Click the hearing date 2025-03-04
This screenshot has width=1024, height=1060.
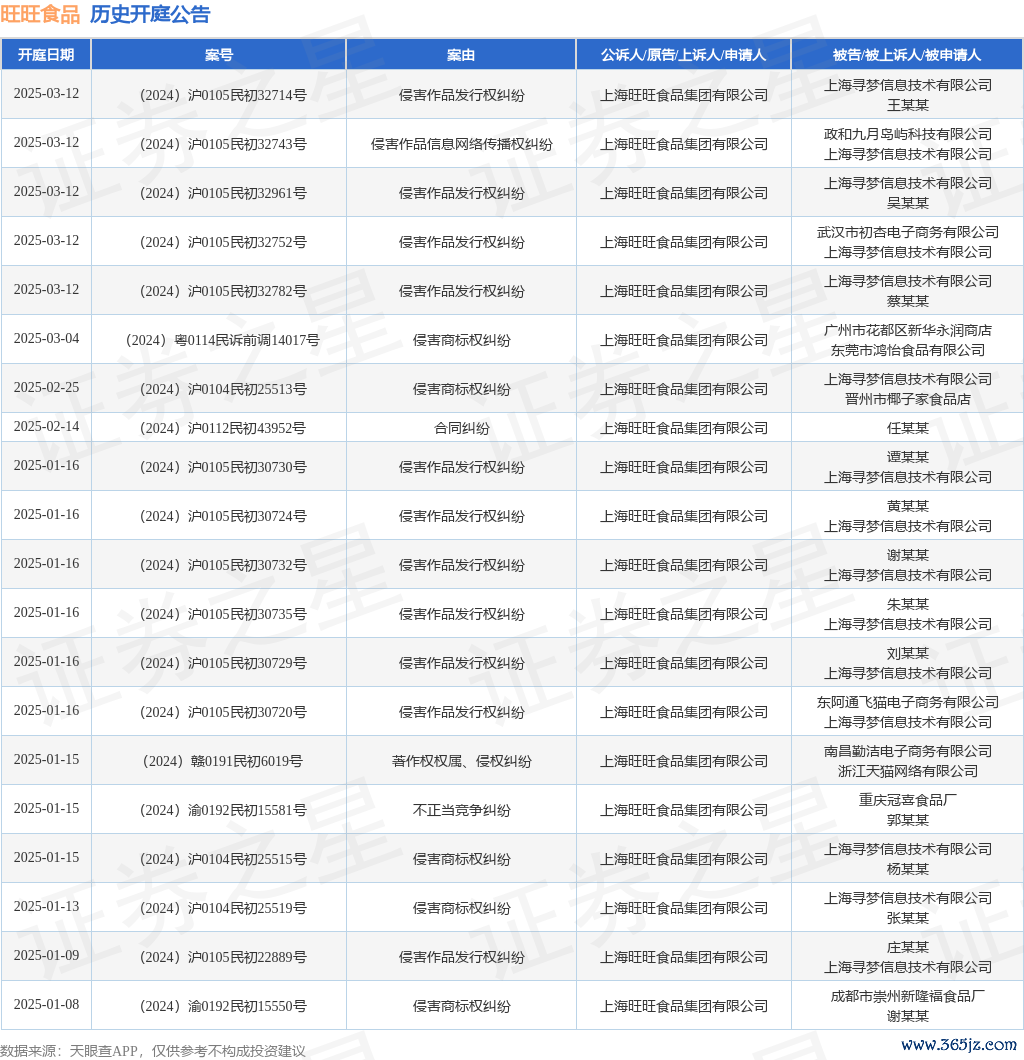[46, 338]
